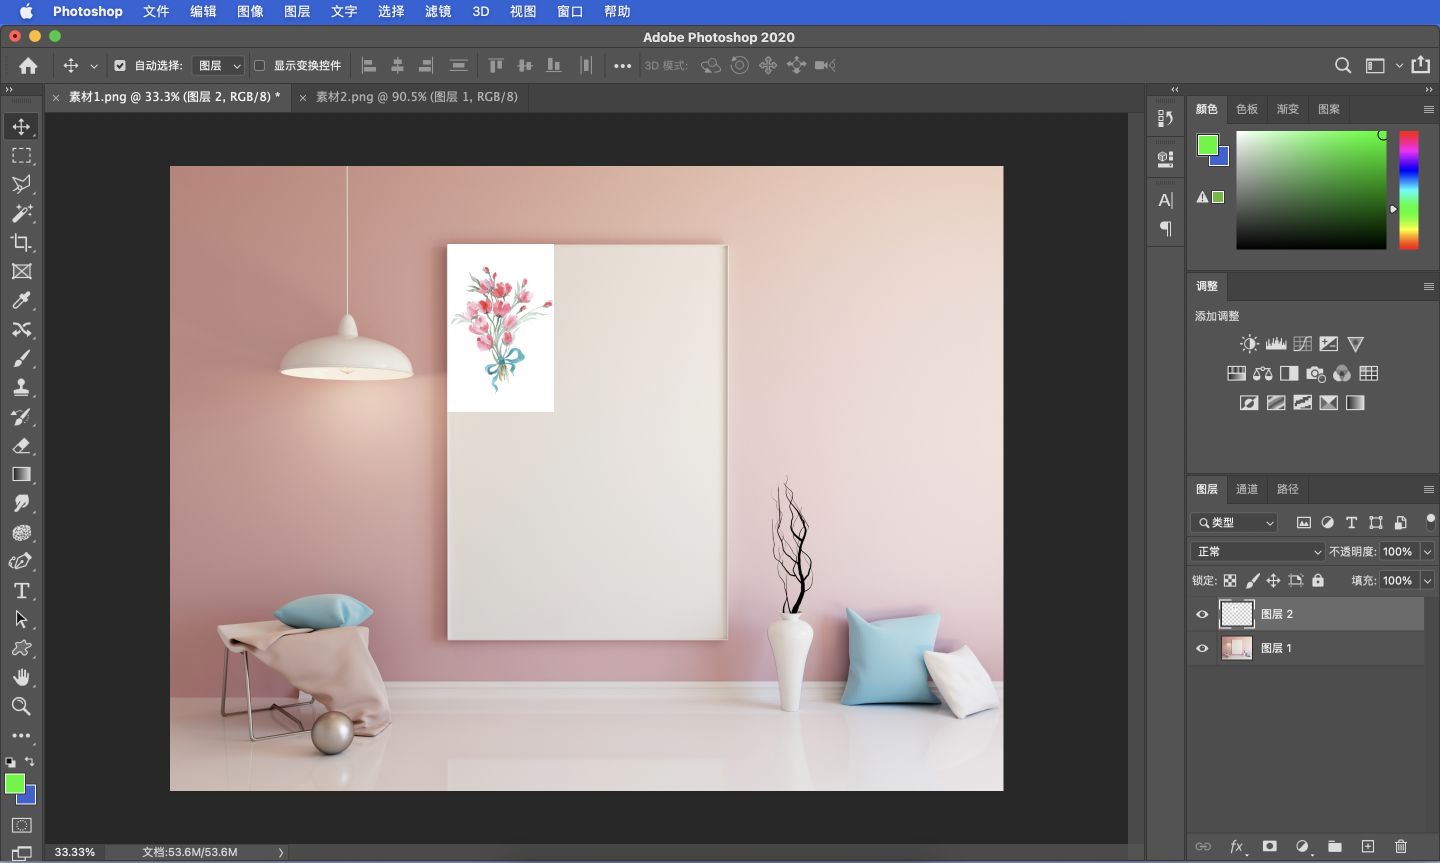Select the Move tool
This screenshot has width=1440, height=863.
(x=21, y=126)
